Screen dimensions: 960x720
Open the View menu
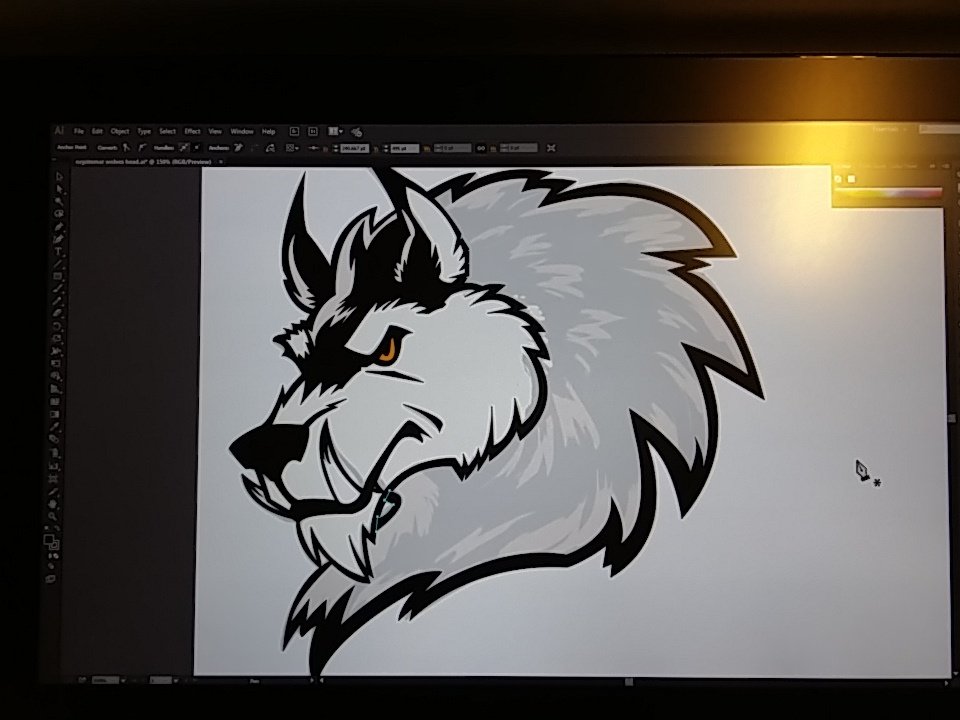(x=215, y=131)
